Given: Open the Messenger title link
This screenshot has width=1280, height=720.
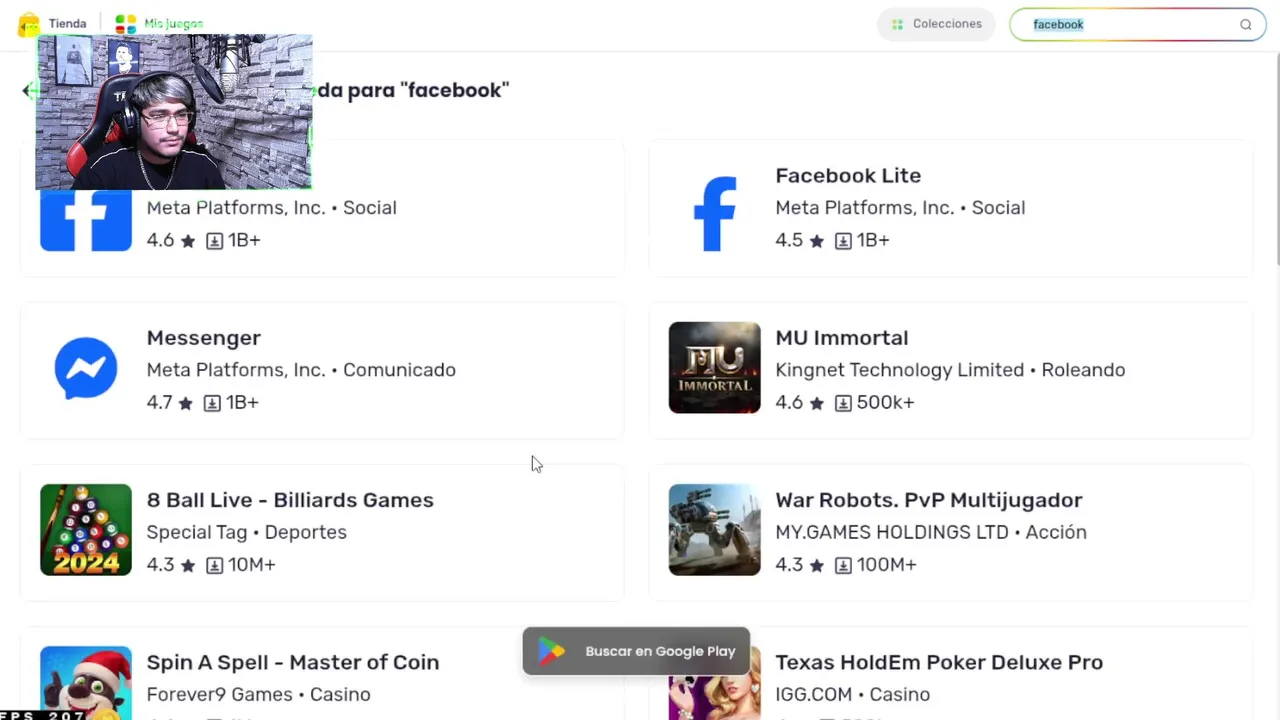Looking at the screenshot, I should (x=203, y=338).
